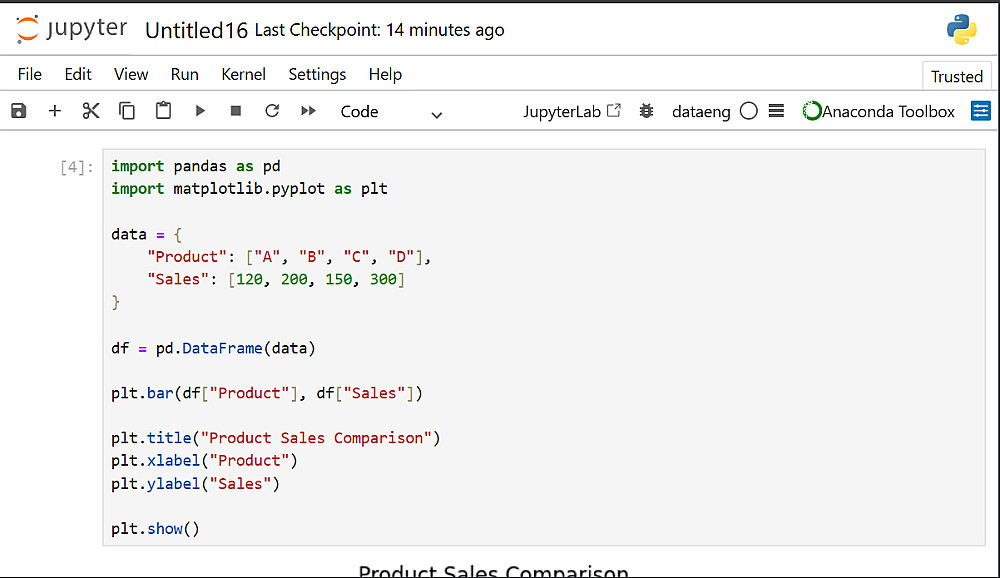Screen dimensions: 1000x578
Task: Open notebook in JupyterLab link
Action: (572, 112)
